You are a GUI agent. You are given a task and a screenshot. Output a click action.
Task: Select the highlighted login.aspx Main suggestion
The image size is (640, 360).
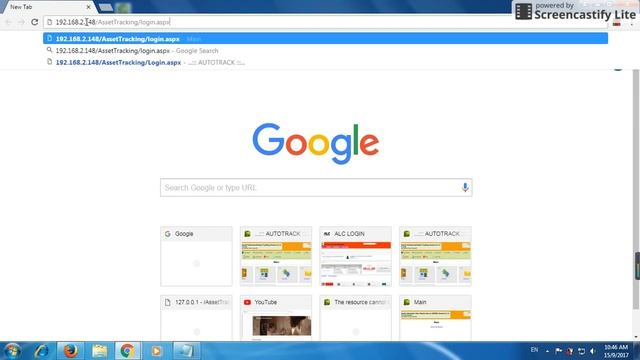point(325,39)
